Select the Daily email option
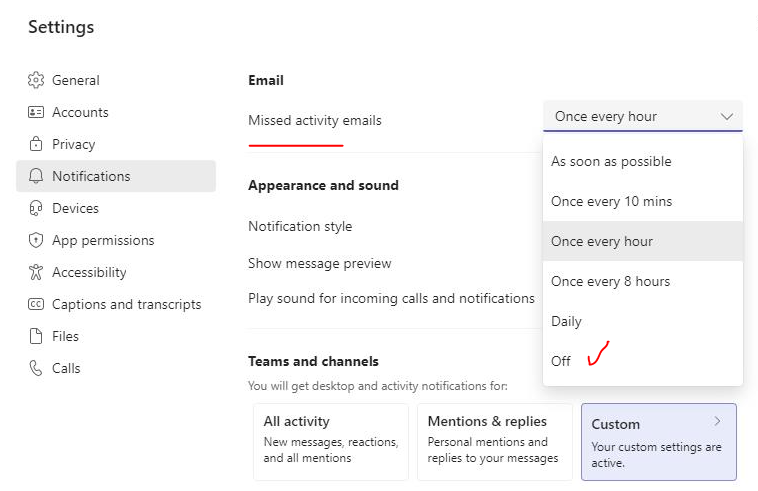The width and height of the screenshot is (758, 491). tap(643, 321)
